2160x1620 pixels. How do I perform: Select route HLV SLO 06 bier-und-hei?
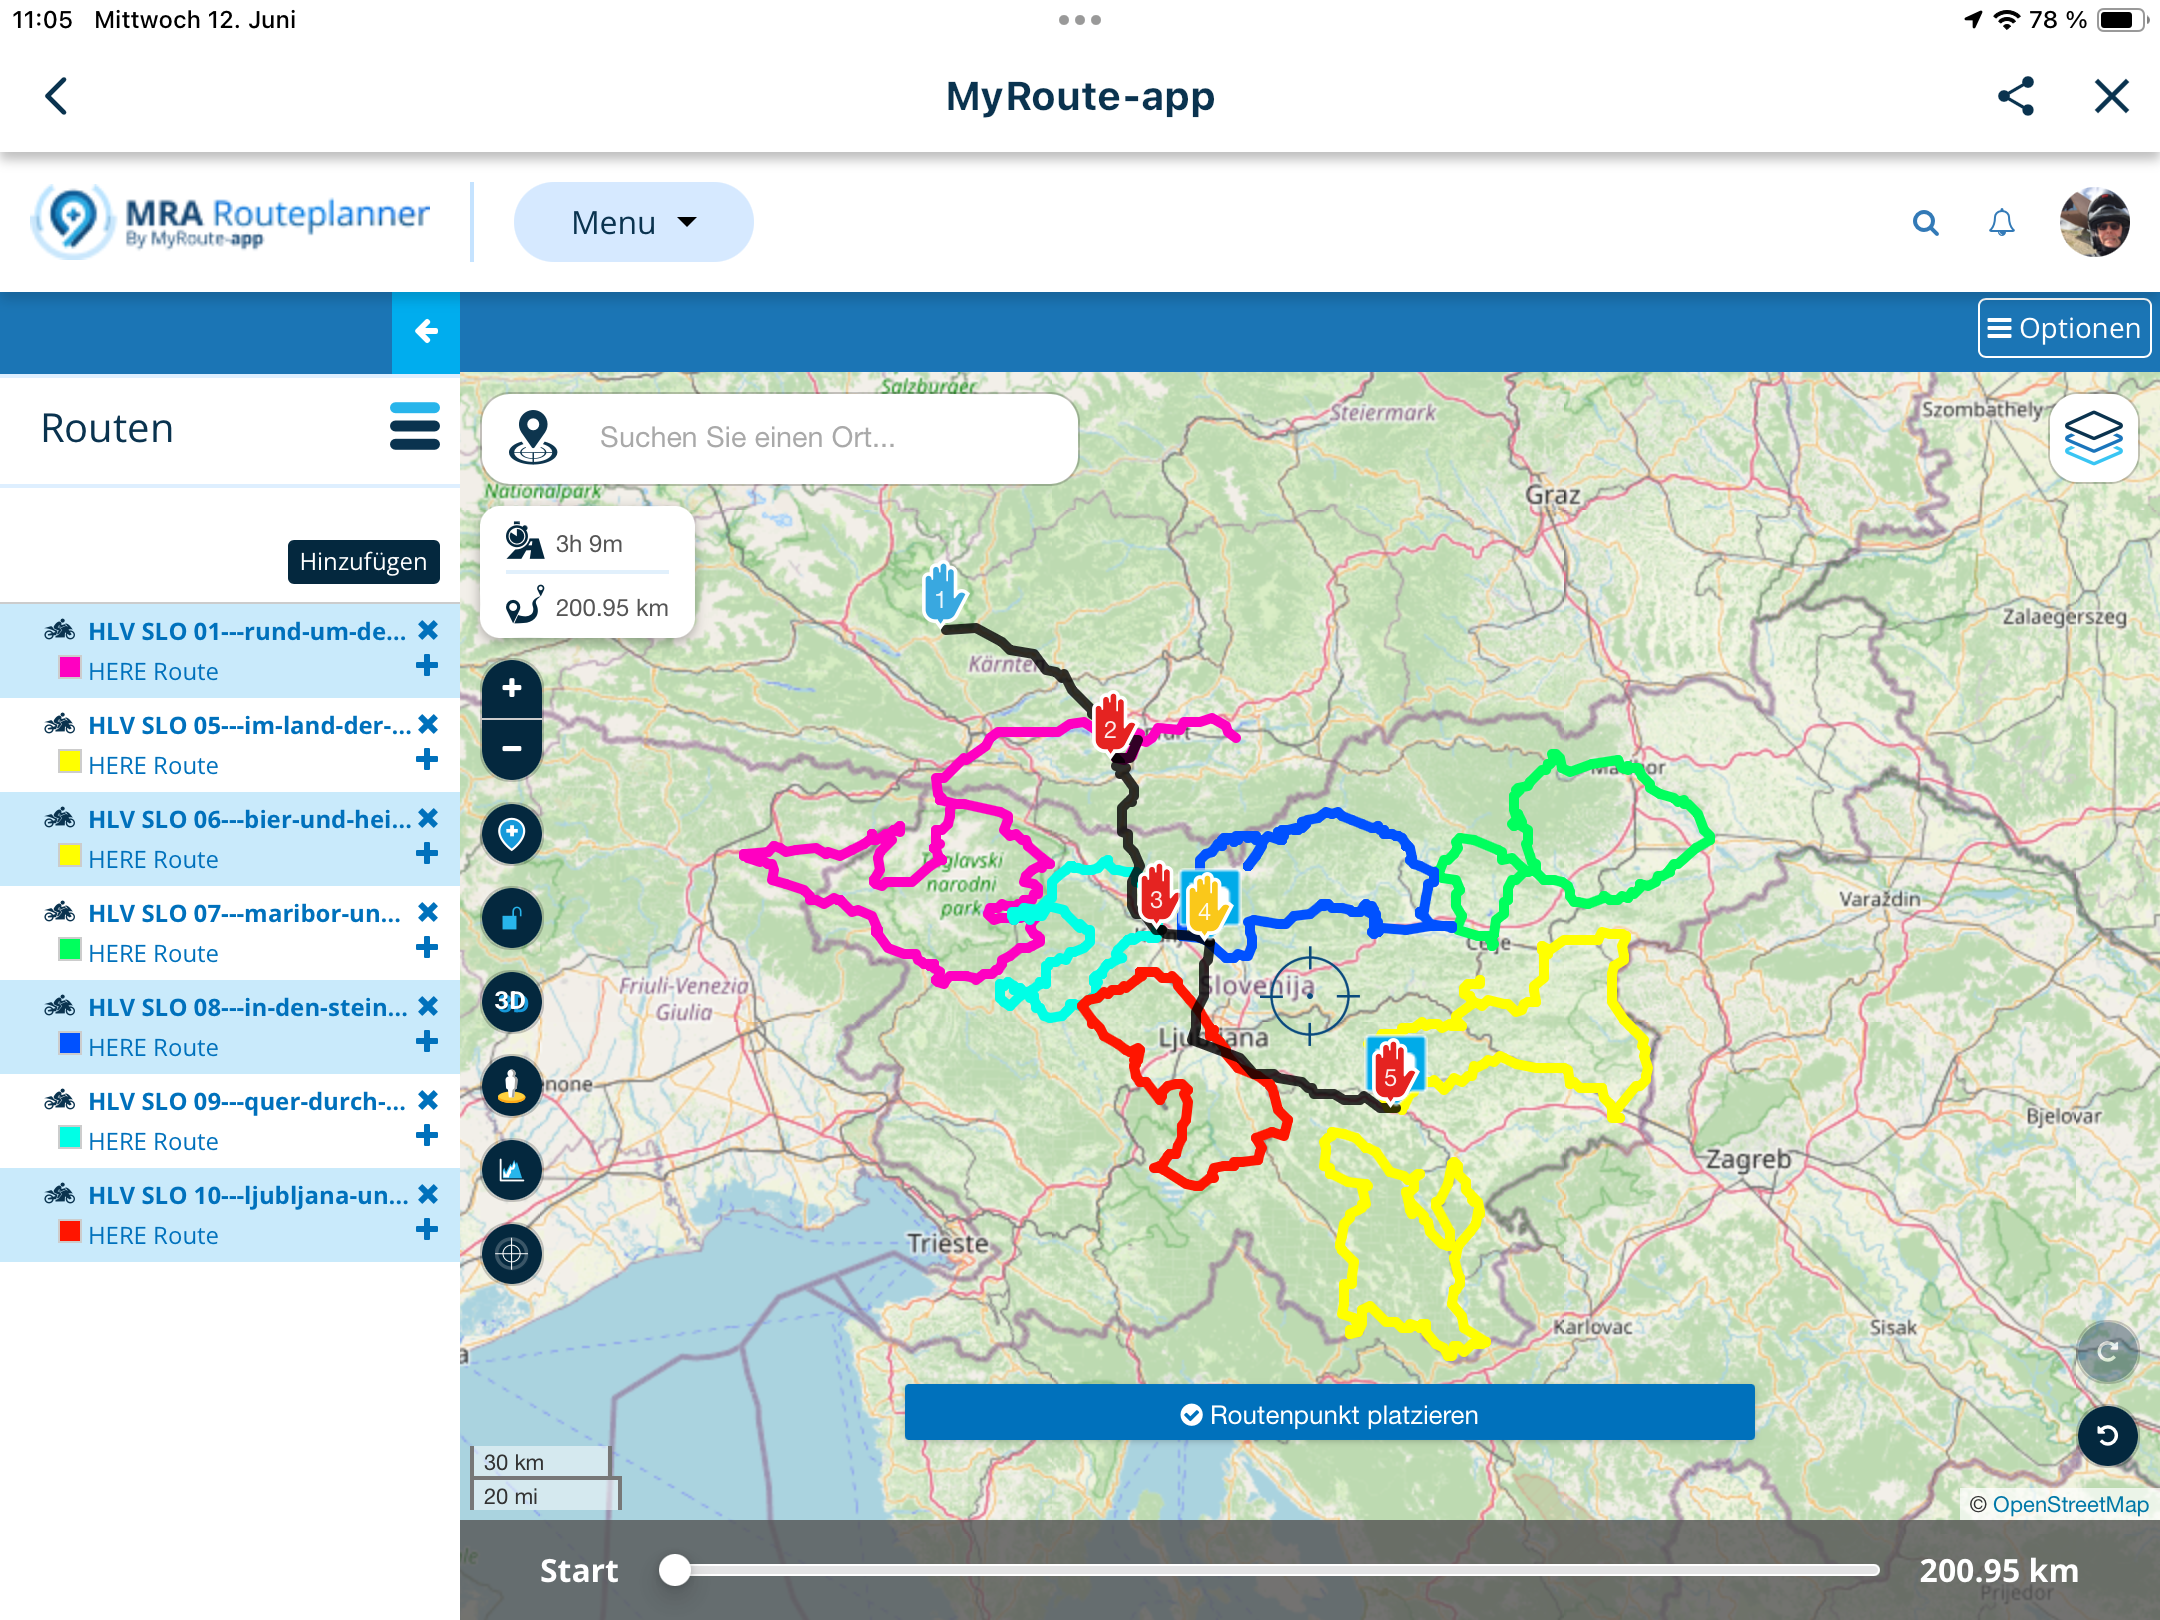point(249,819)
